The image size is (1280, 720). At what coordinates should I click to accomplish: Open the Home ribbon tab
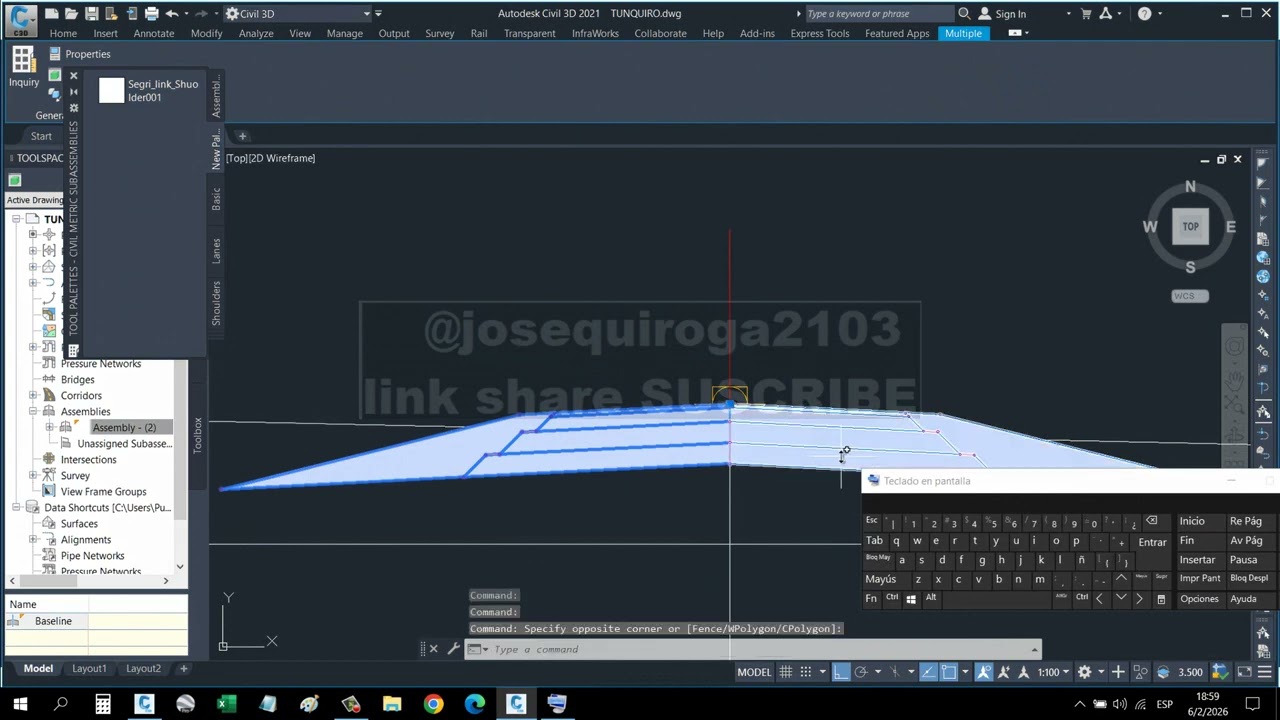click(x=63, y=34)
